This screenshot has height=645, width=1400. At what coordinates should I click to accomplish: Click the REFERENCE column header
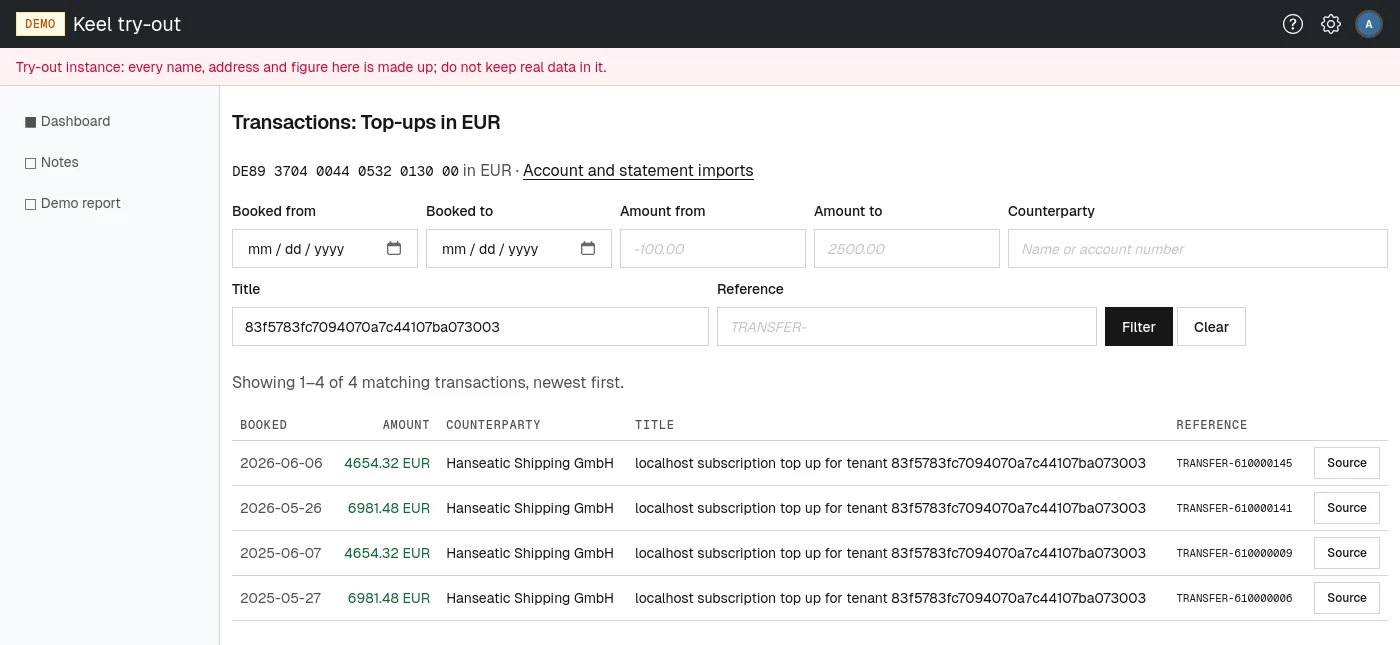[x=1212, y=425]
